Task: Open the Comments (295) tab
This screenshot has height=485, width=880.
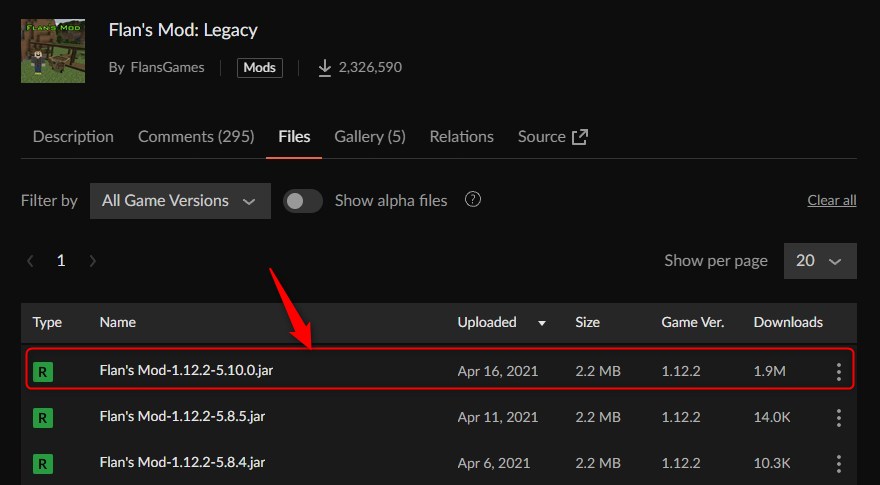Action: coord(196,136)
